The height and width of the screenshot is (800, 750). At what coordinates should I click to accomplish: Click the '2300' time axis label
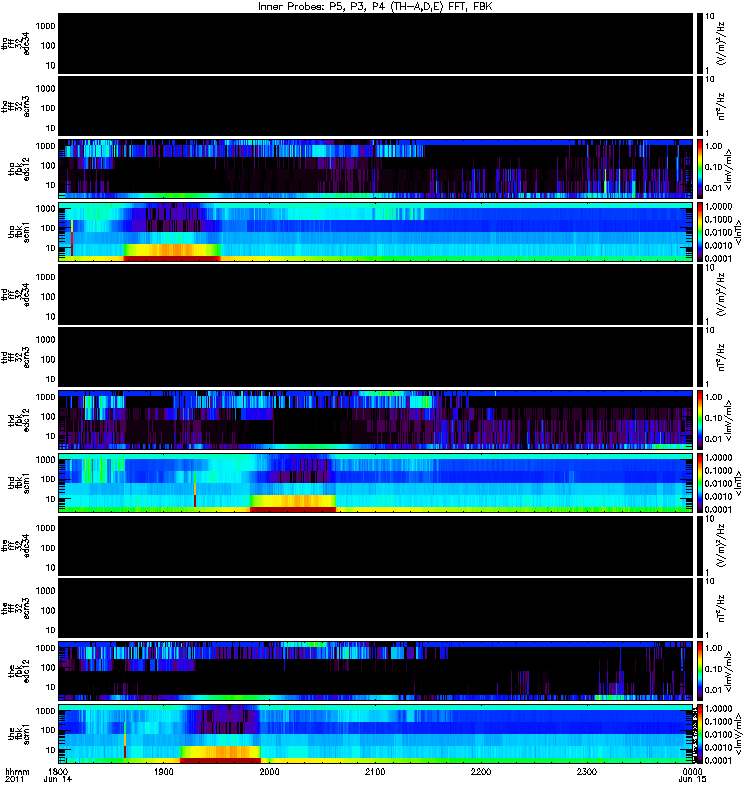[587, 772]
